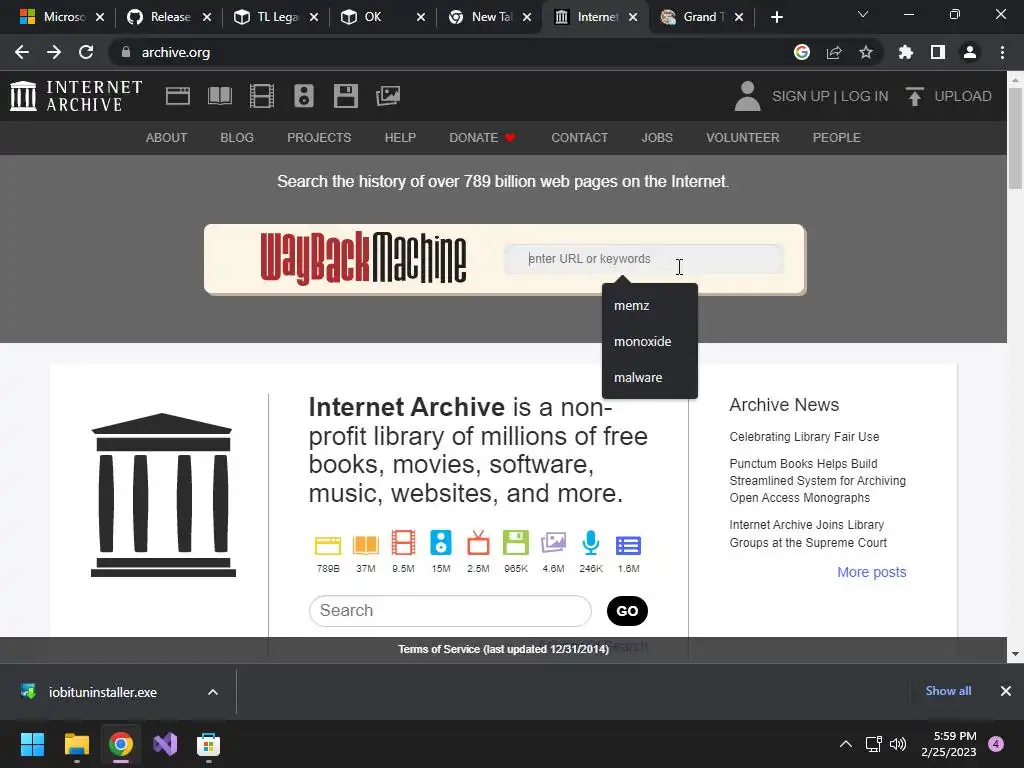Open the blue audio 15M icon
The width and height of the screenshot is (1024, 768).
point(441,543)
